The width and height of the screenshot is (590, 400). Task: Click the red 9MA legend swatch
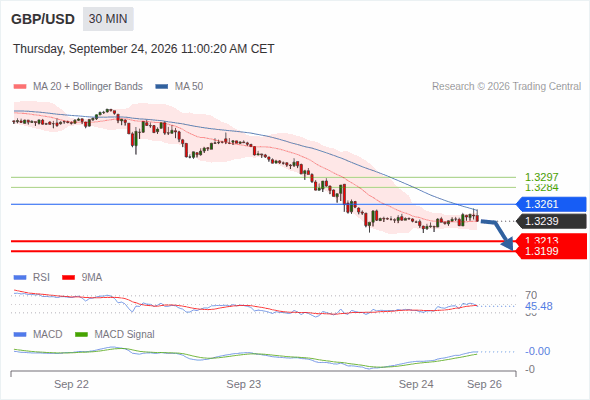click(68, 278)
